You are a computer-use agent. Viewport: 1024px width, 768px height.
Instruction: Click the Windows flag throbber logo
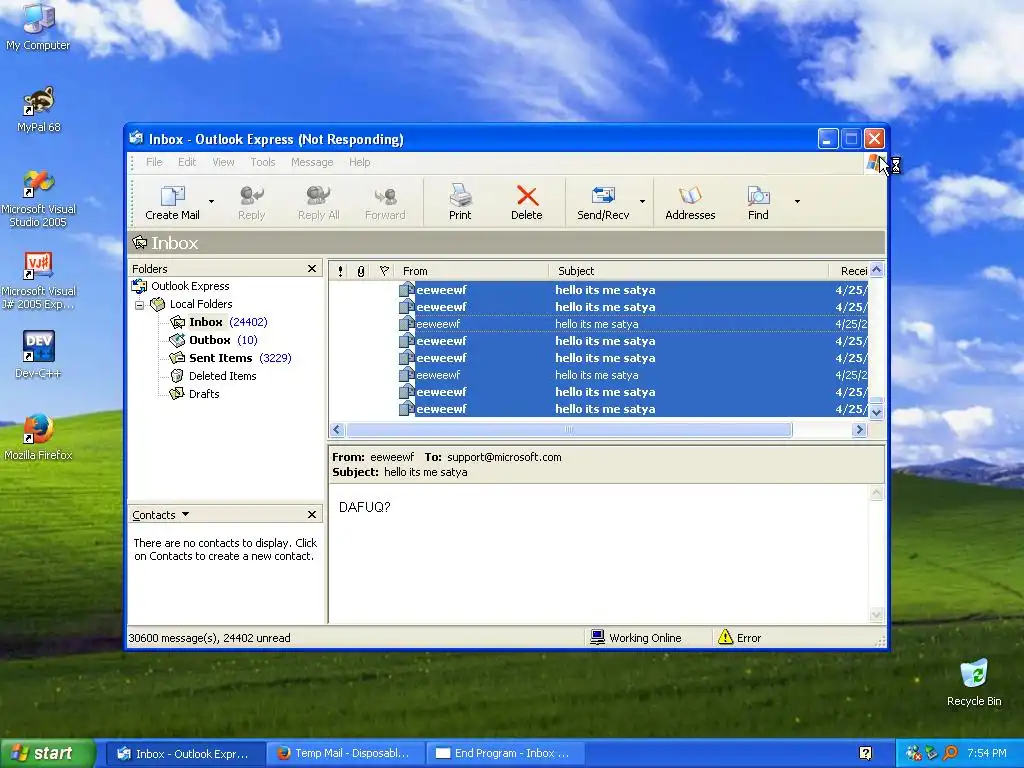tap(874, 163)
